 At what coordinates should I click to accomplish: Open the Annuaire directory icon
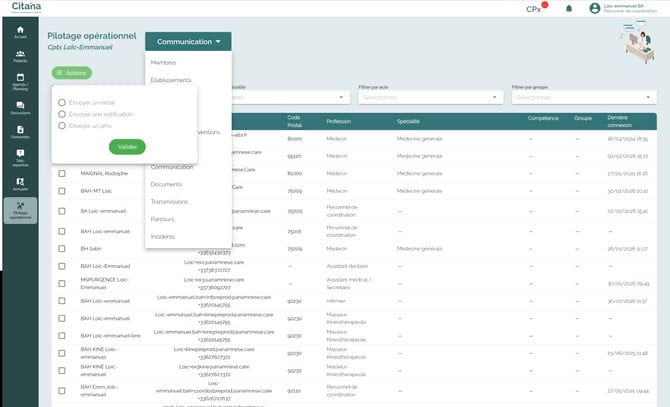(x=20, y=183)
